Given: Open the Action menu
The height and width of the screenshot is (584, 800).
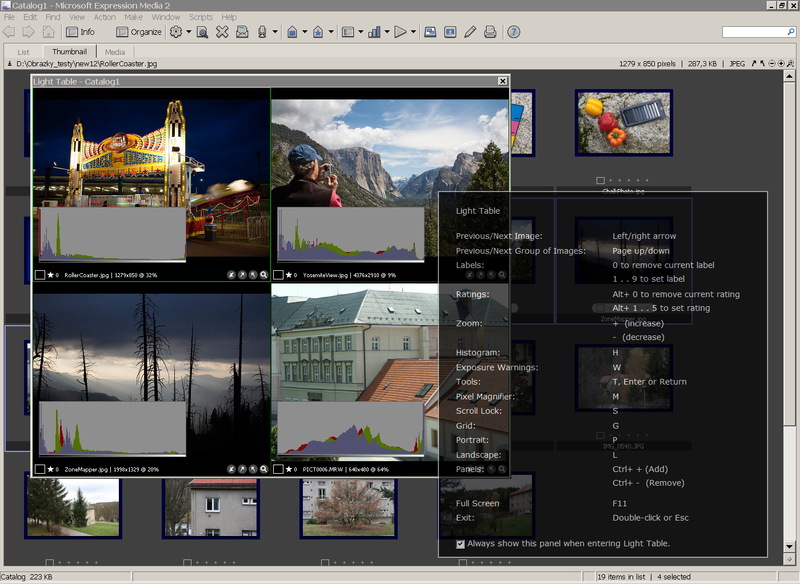Looking at the screenshot, I should tap(105, 17).
